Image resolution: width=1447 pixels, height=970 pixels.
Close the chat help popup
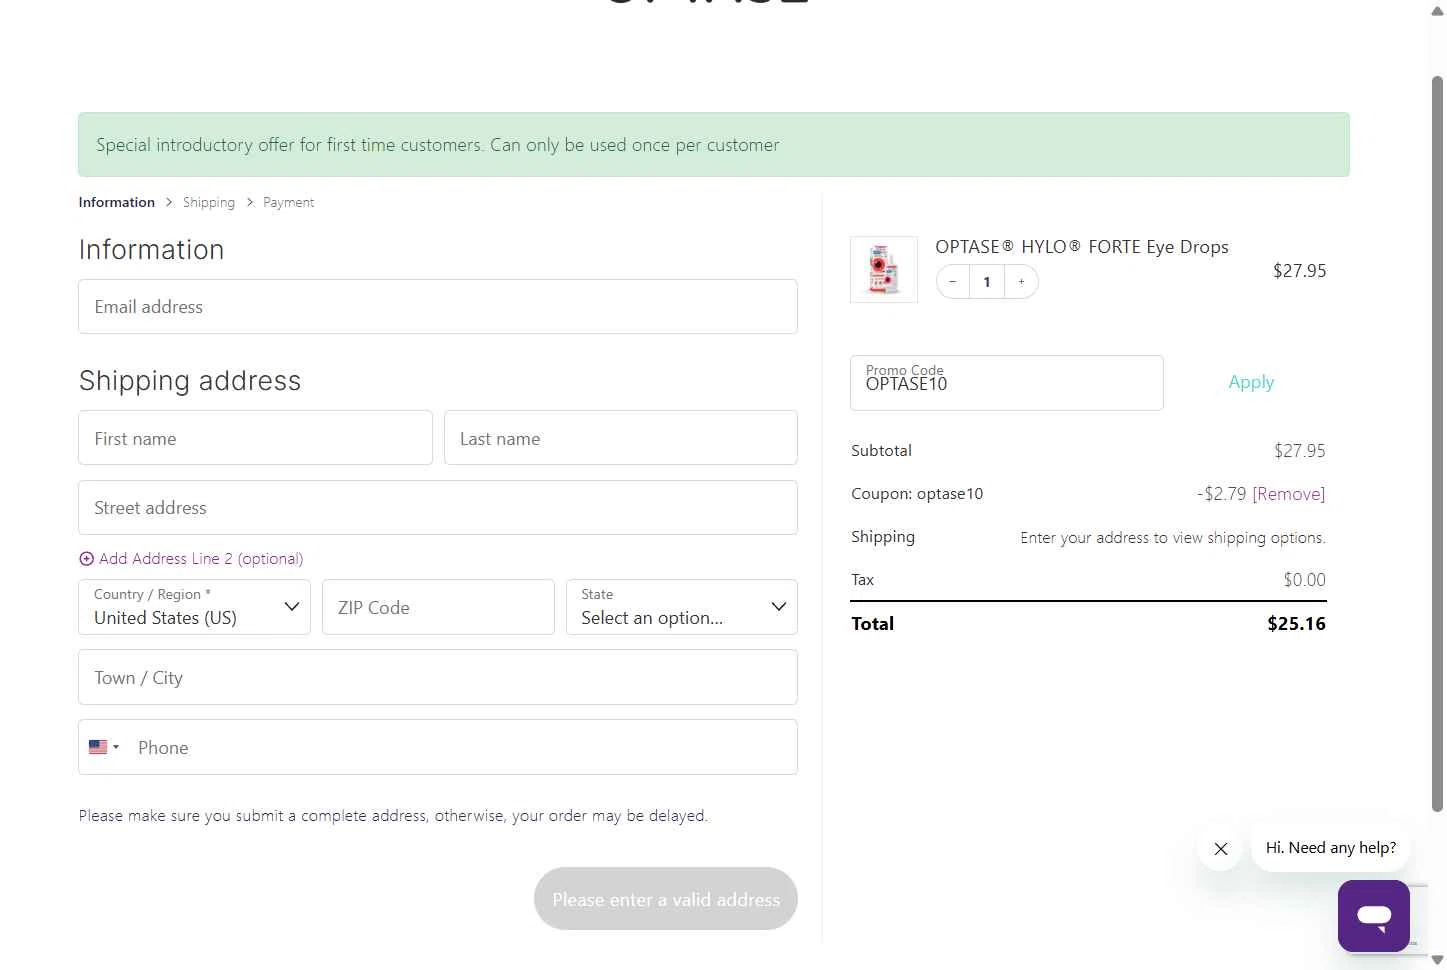pos(1221,849)
